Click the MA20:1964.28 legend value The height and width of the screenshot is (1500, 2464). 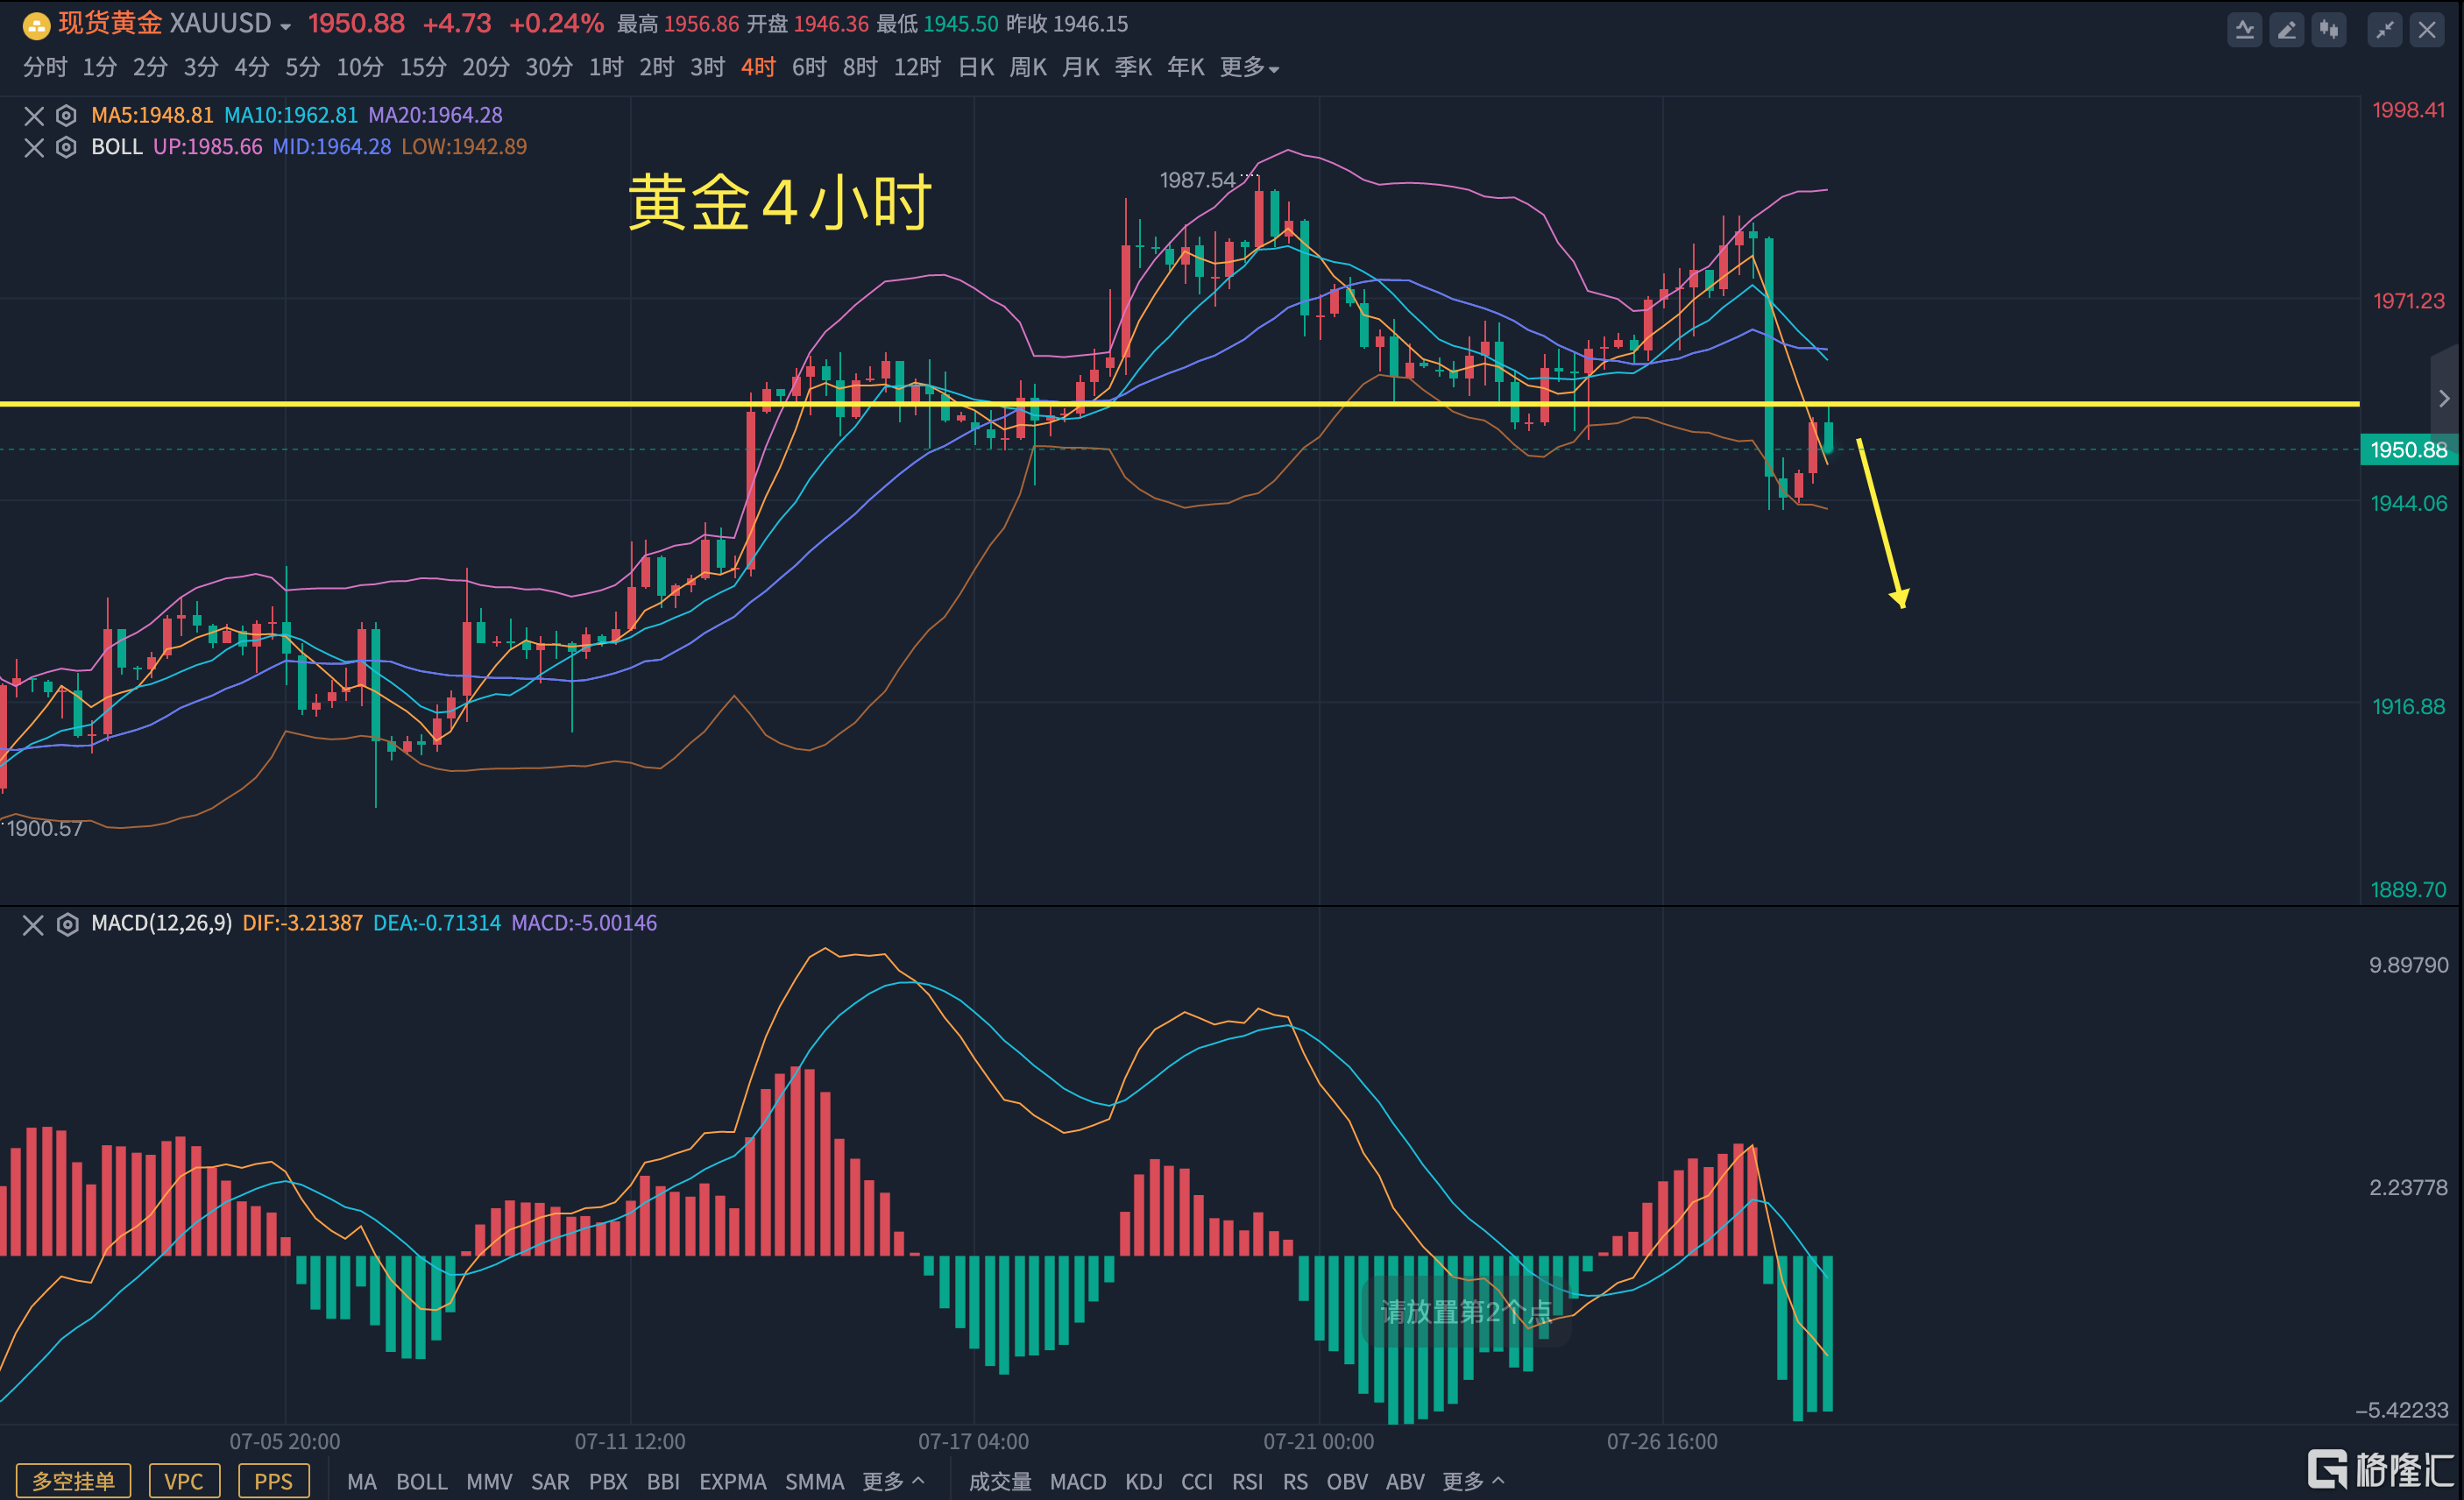[435, 116]
